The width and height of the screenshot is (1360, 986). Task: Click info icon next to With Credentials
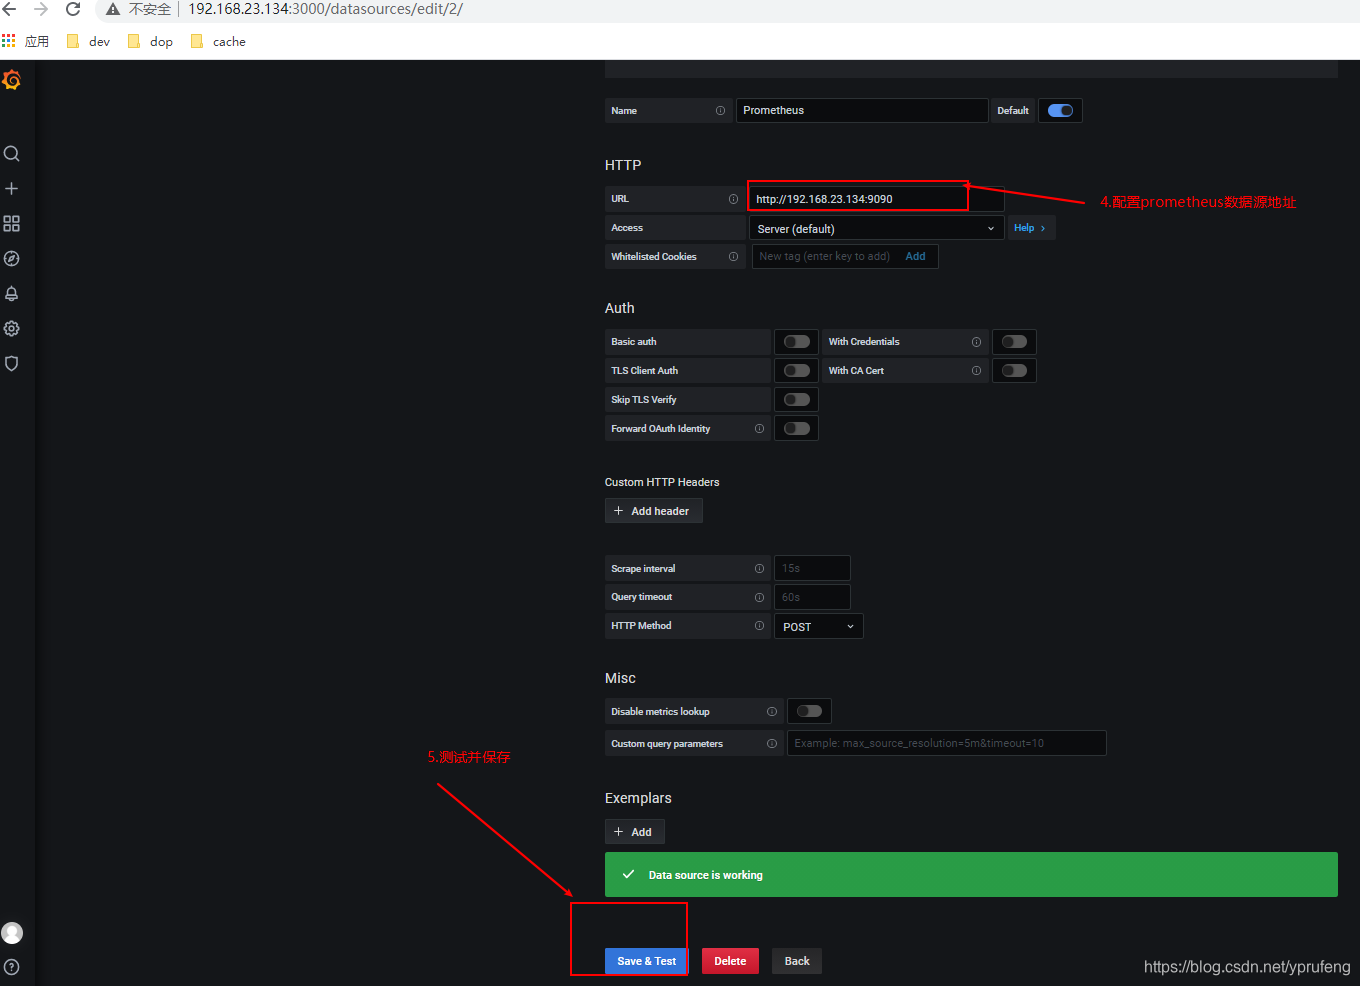(976, 342)
